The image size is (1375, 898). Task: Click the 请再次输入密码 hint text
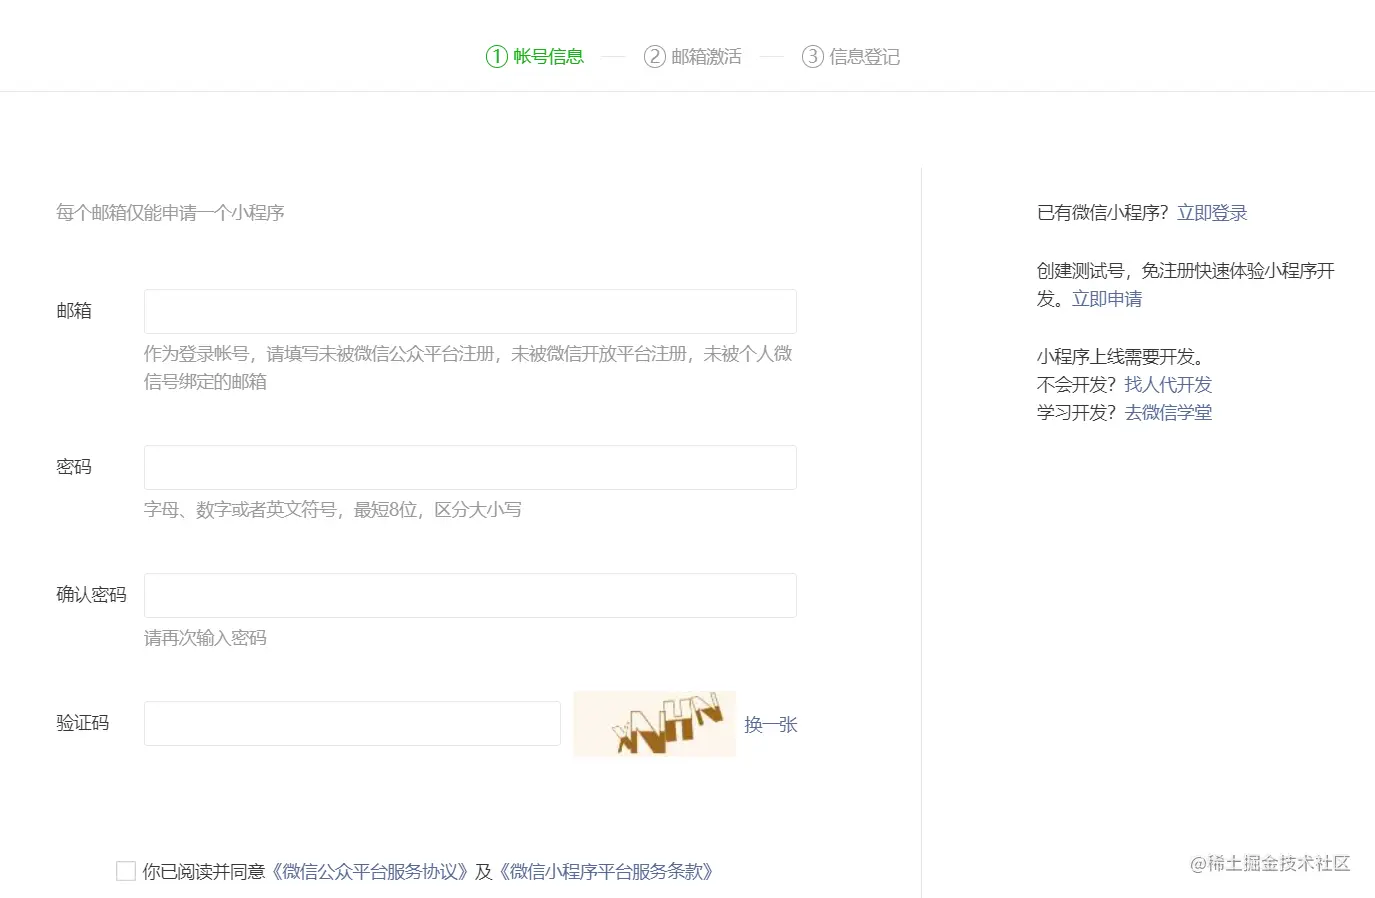click(205, 638)
